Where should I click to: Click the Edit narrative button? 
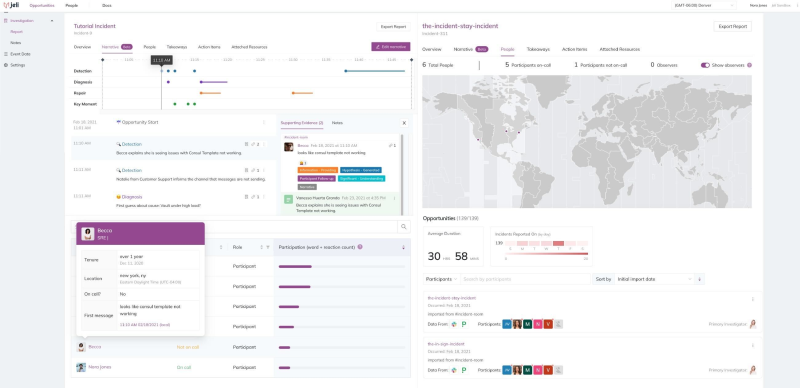391,46
